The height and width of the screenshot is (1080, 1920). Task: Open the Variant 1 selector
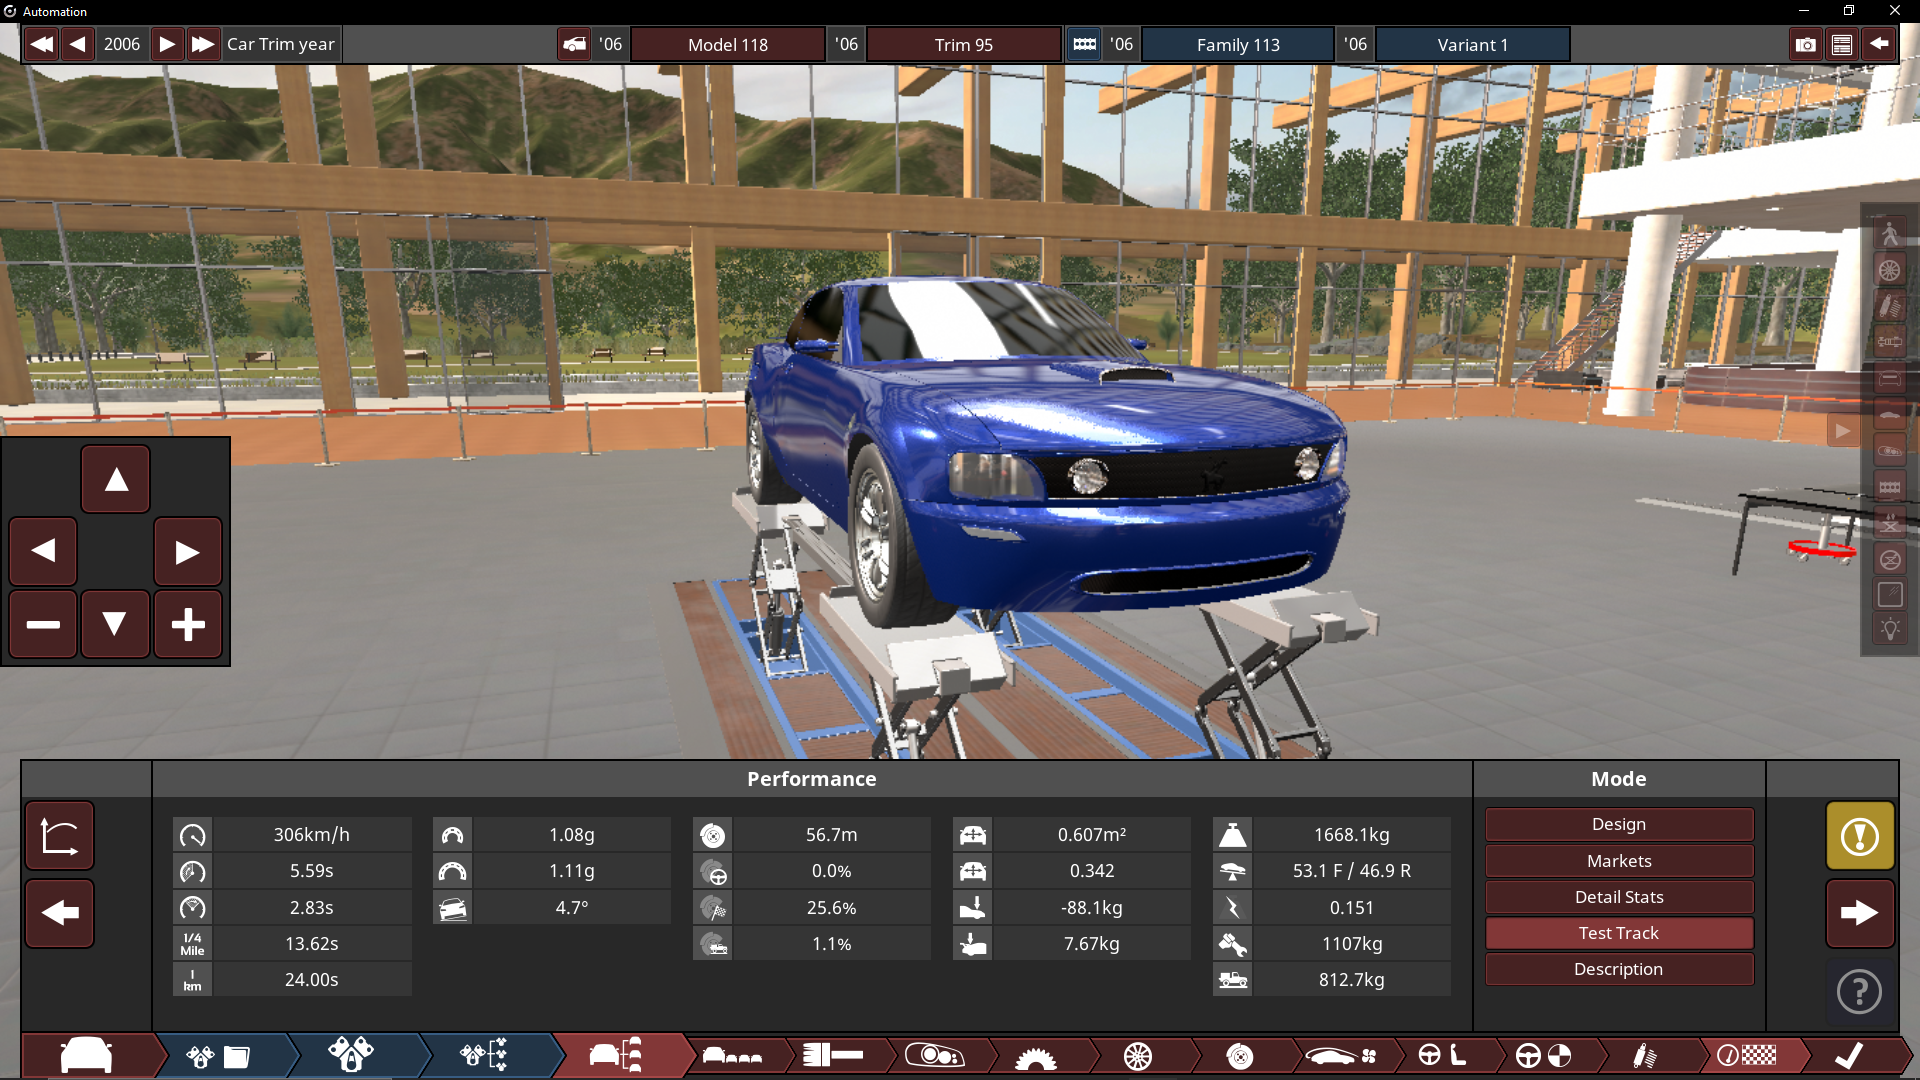click(1472, 45)
